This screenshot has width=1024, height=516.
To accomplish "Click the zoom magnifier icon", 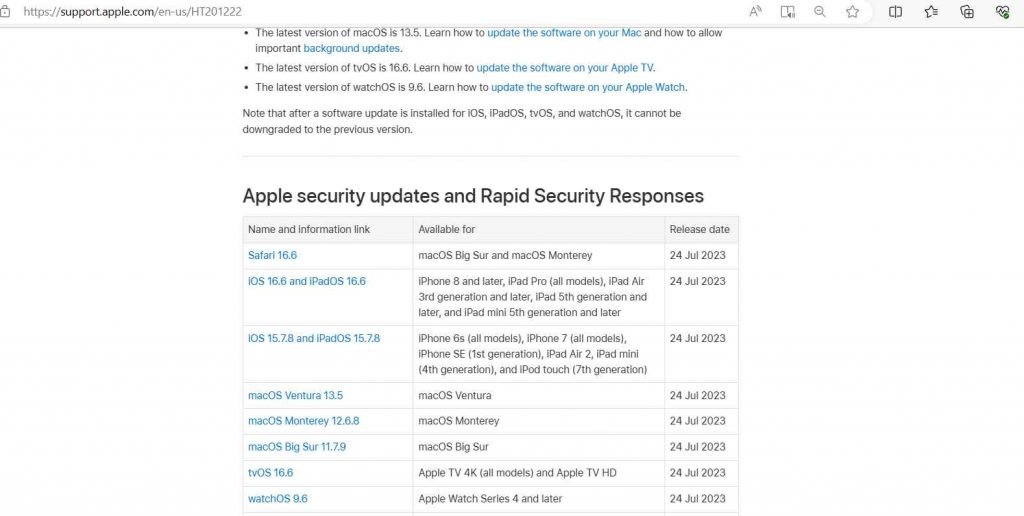I will click(820, 11).
